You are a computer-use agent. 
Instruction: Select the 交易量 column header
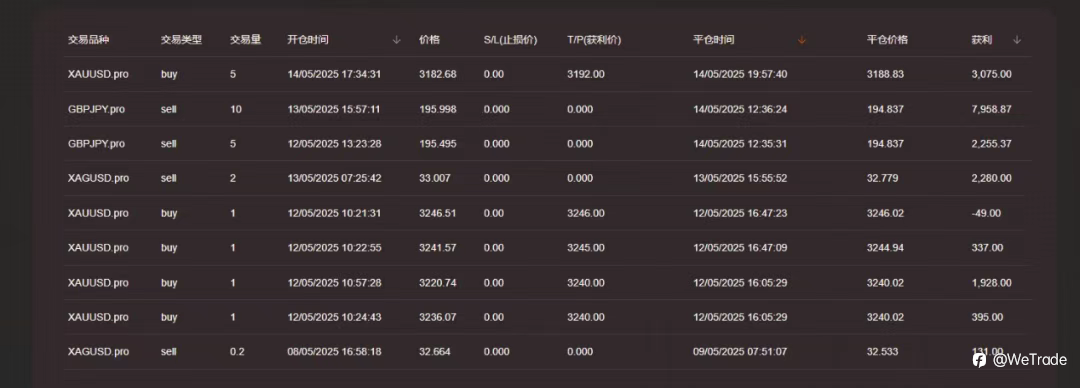tap(245, 40)
